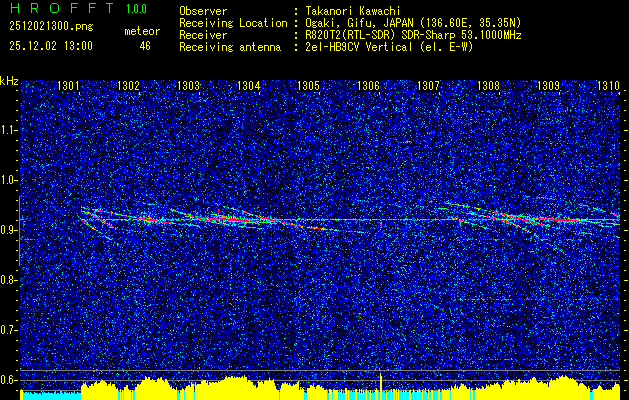The image size is (629, 400).
Task: Click time marker 1301
Action: pyautogui.click(x=68, y=85)
